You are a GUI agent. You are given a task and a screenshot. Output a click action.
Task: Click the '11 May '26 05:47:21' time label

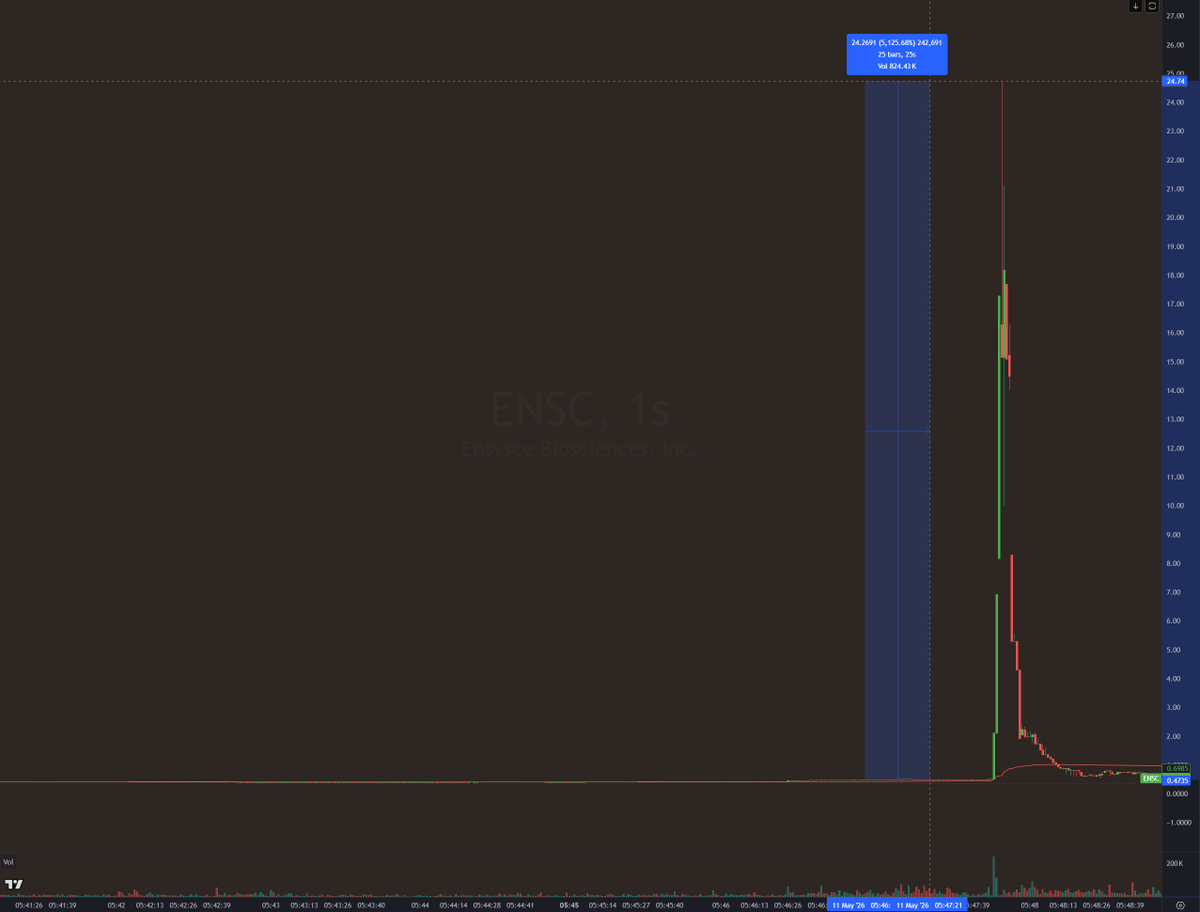(x=930, y=904)
